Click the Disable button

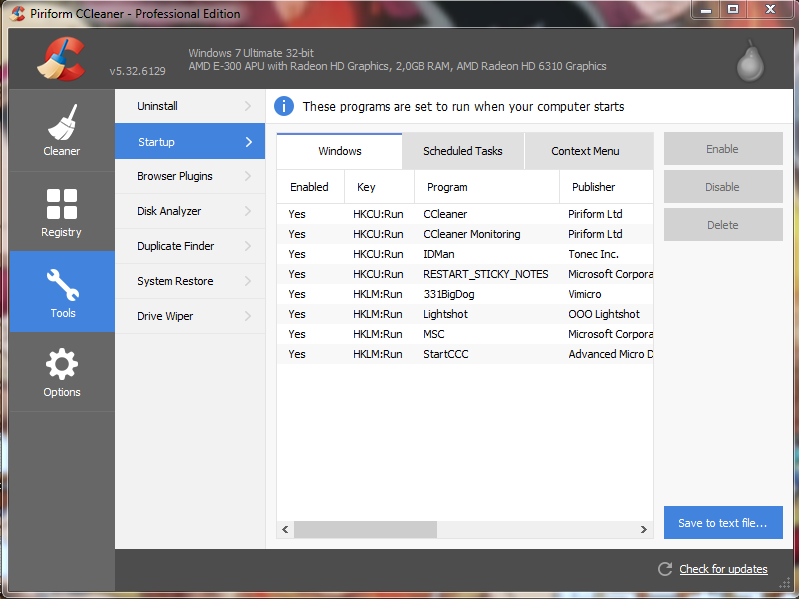[x=723, y=187]
